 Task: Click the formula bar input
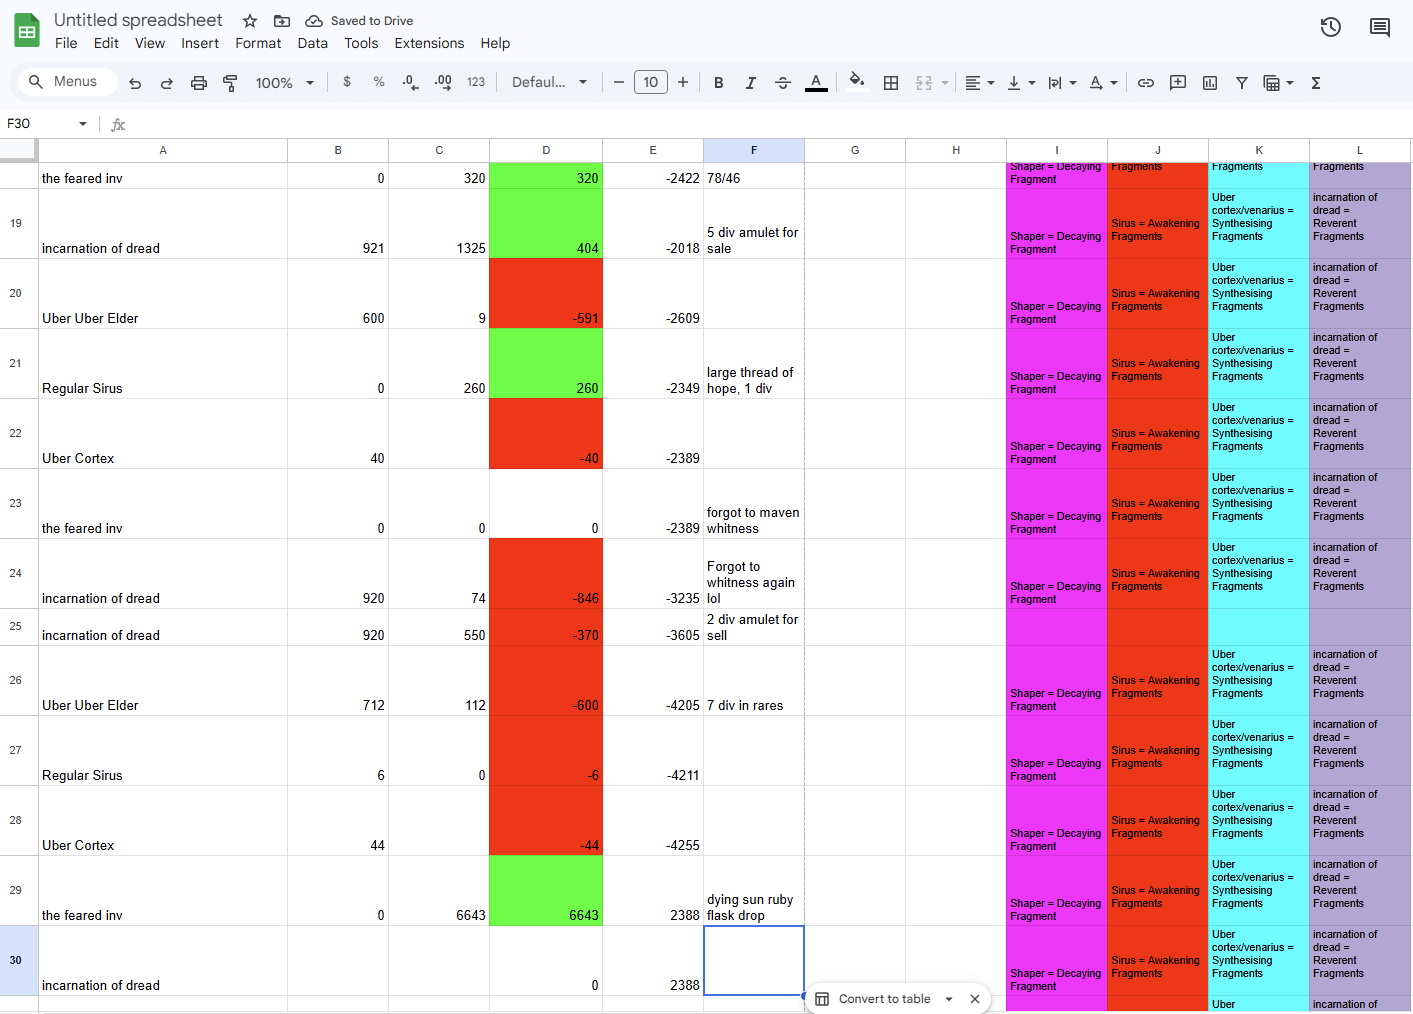coord(770,124)
